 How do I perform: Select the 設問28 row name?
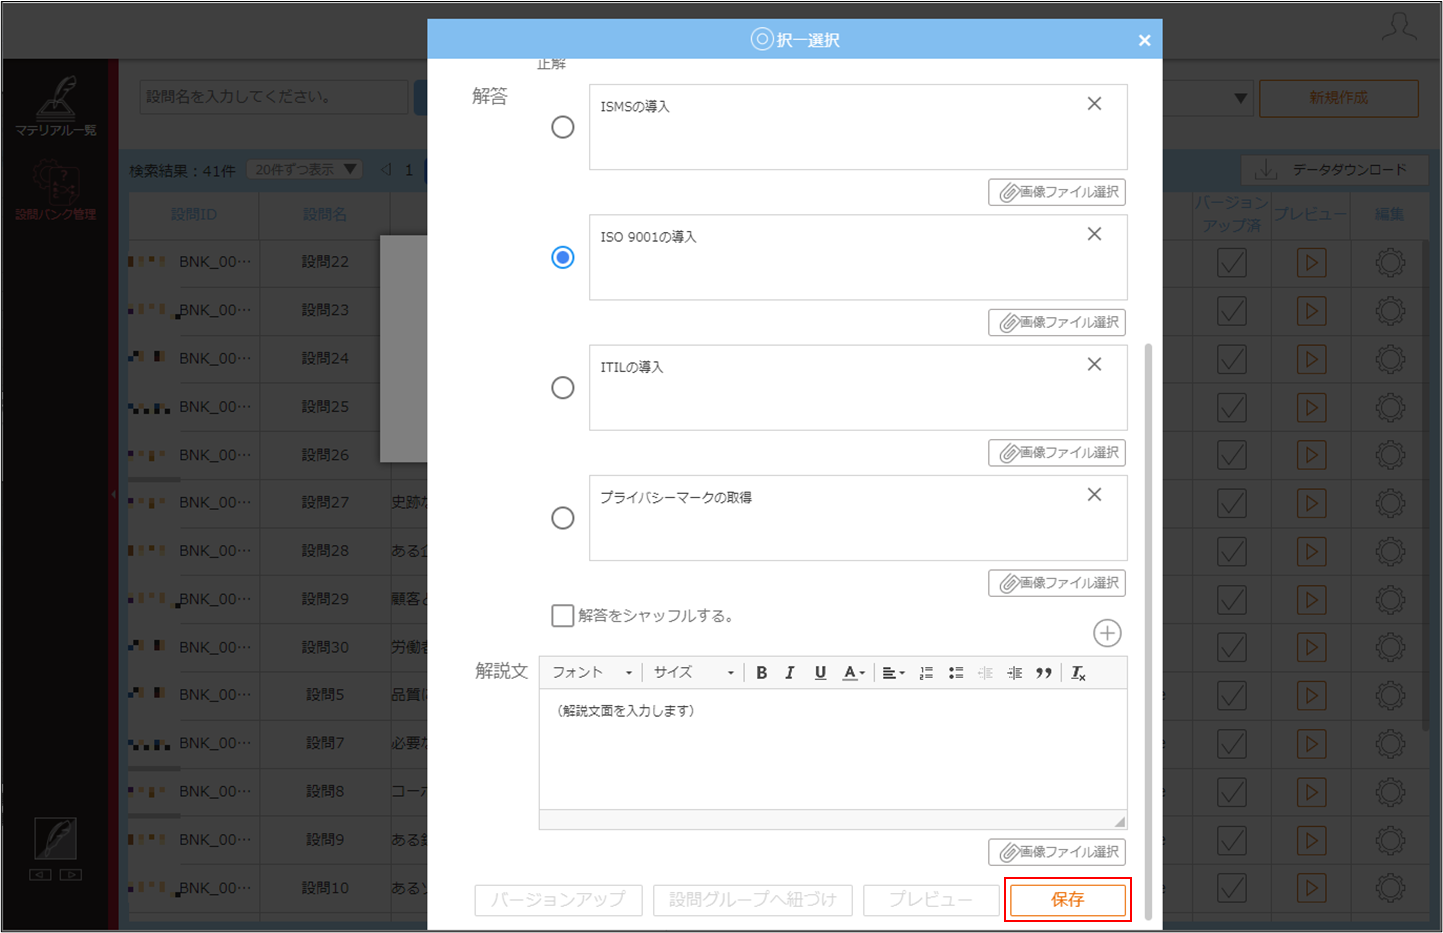(325, 551)
